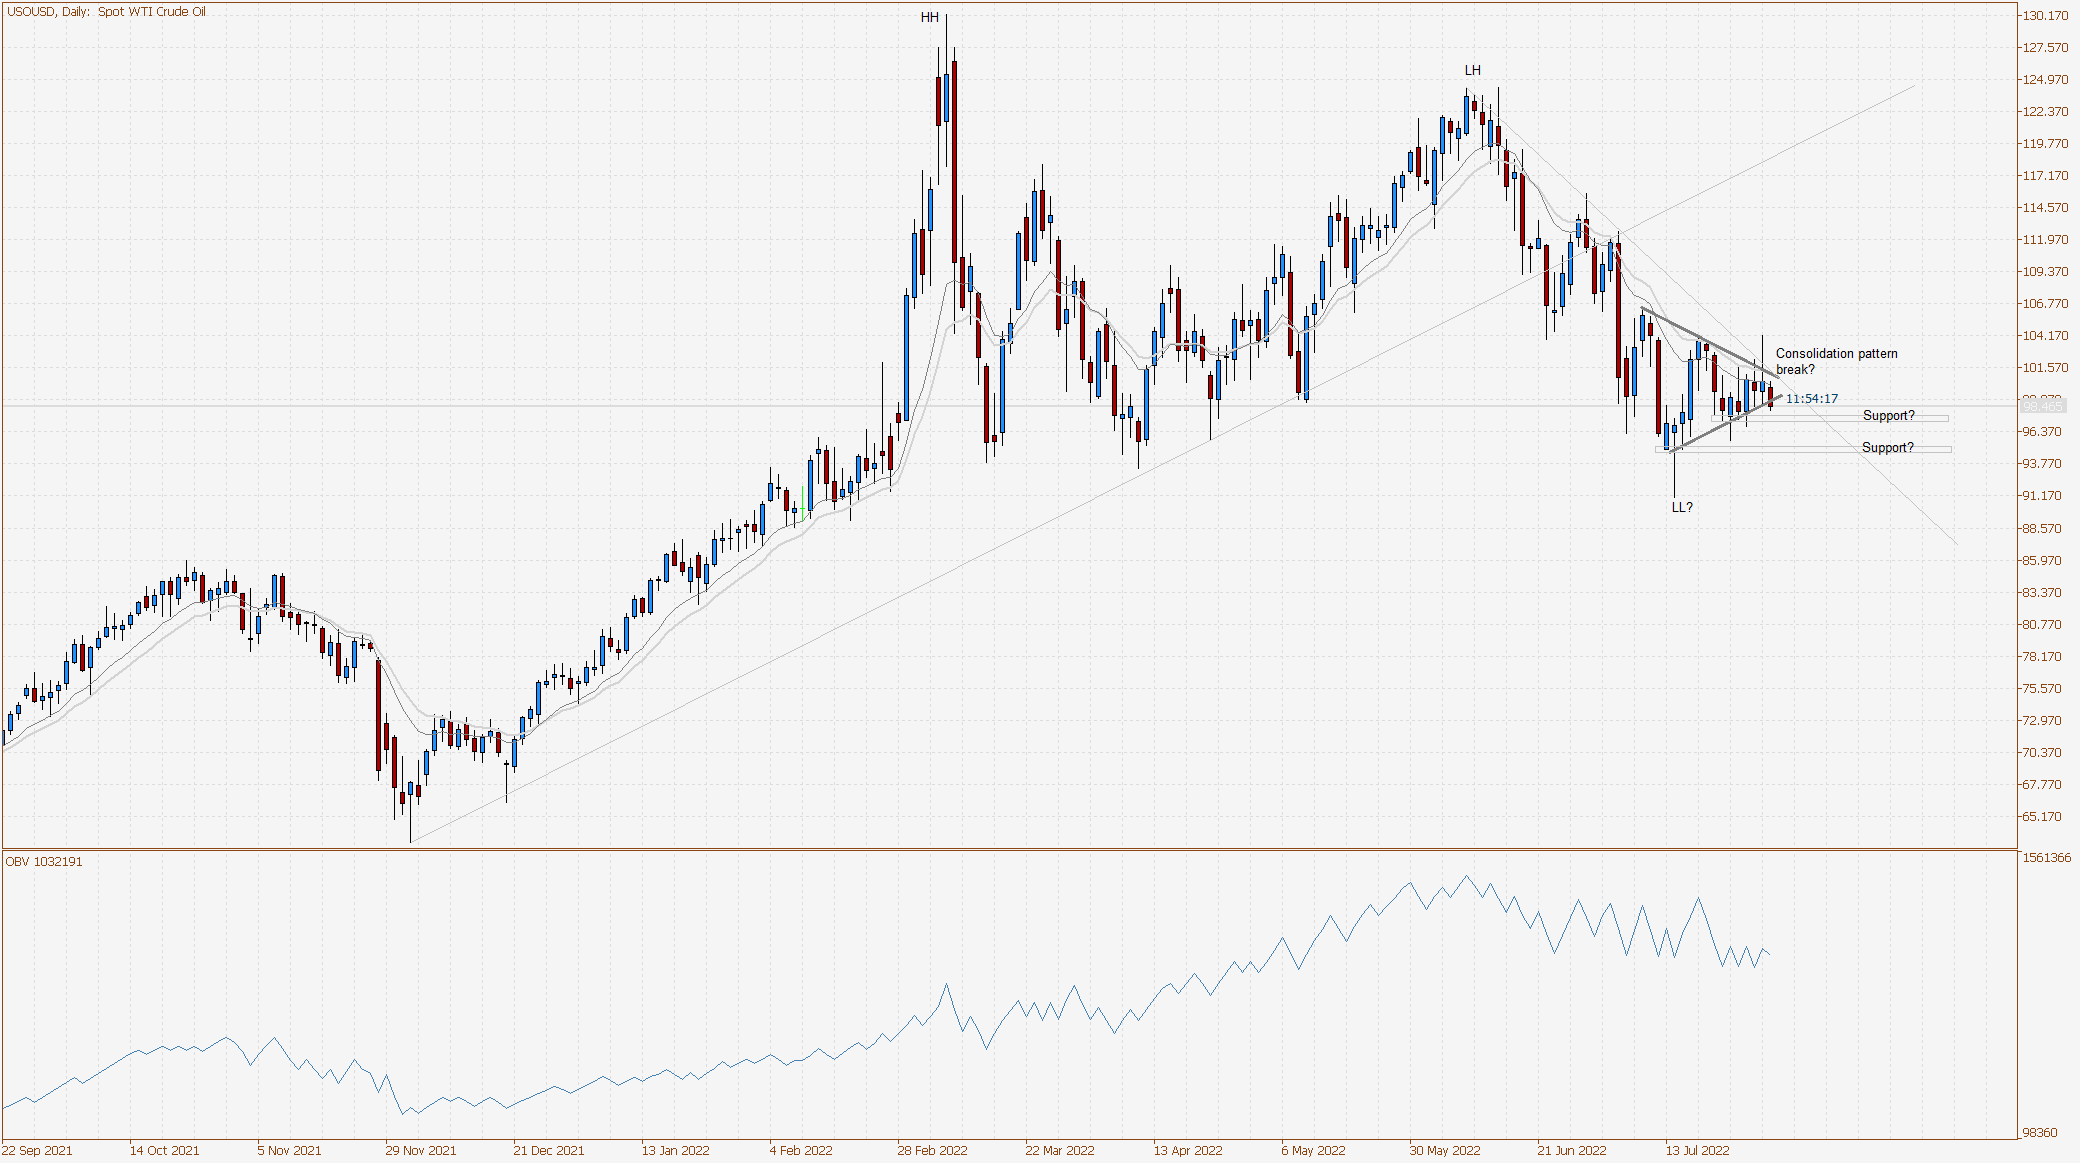Click the 114.570 price axis label
Viewport: 2080px width, 1163px height.
[x=2045, y=207]
